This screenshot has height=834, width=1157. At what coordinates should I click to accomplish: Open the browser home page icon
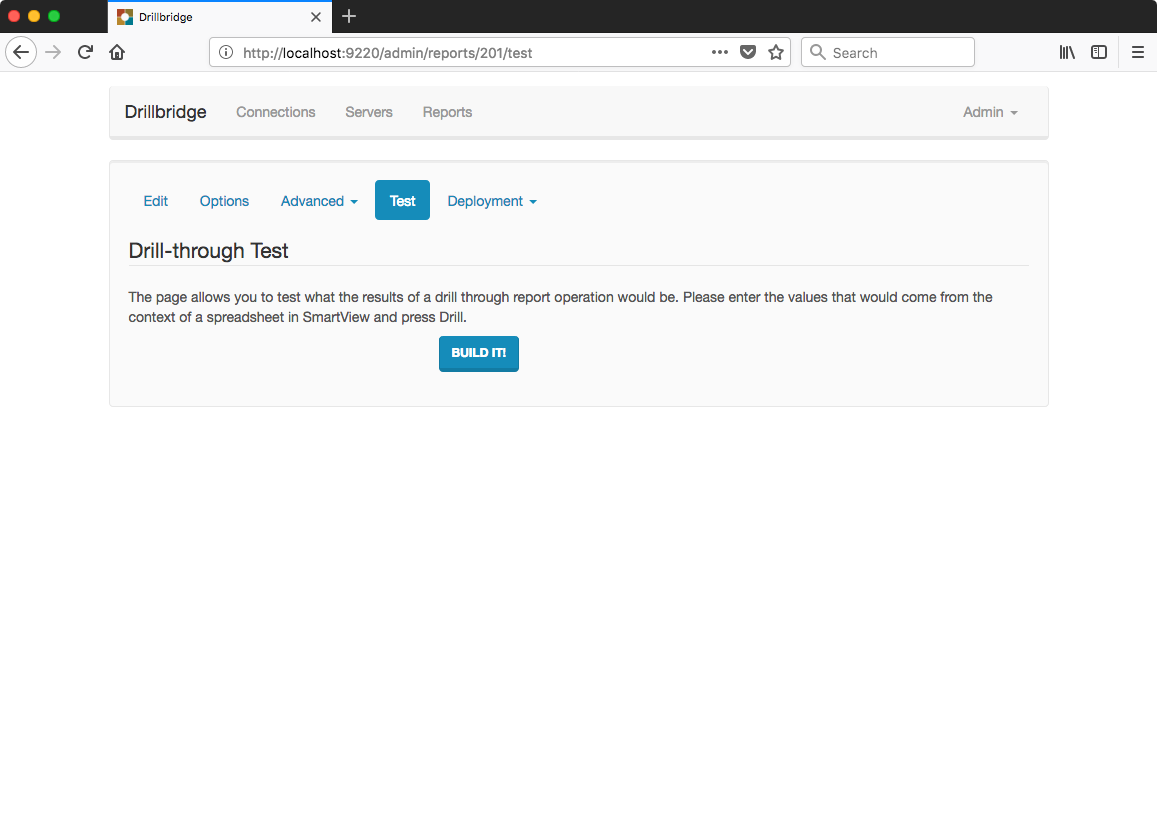[x=117, y=52]
